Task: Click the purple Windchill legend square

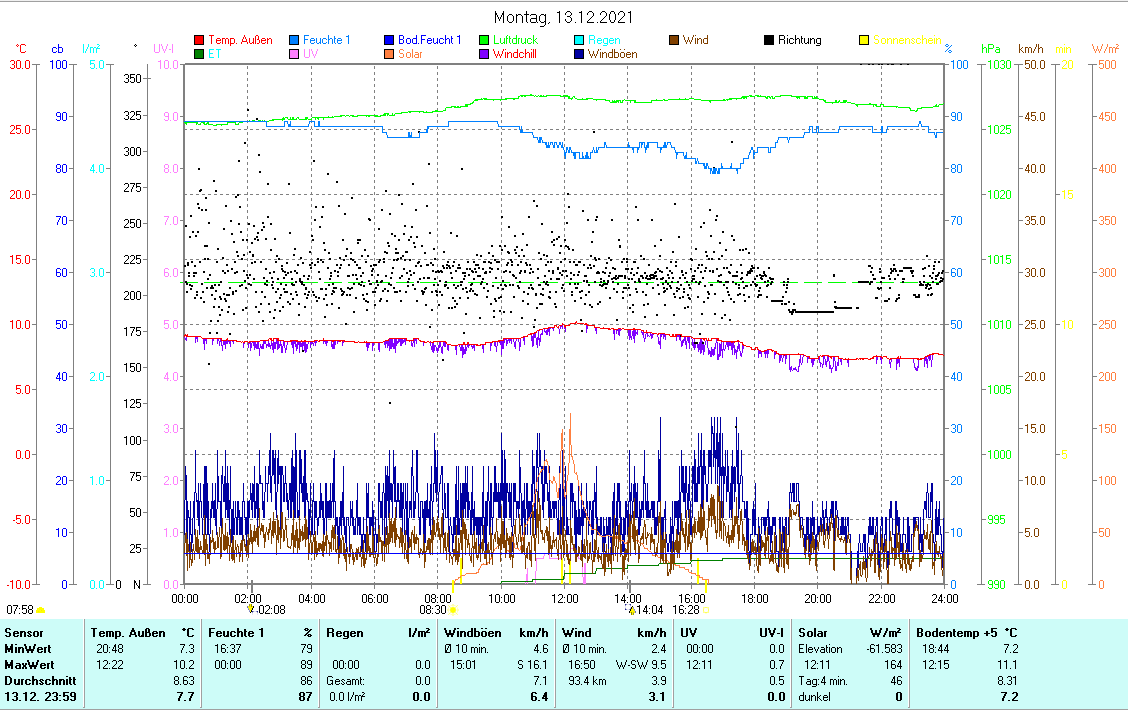Action: (x=484, y=54)
